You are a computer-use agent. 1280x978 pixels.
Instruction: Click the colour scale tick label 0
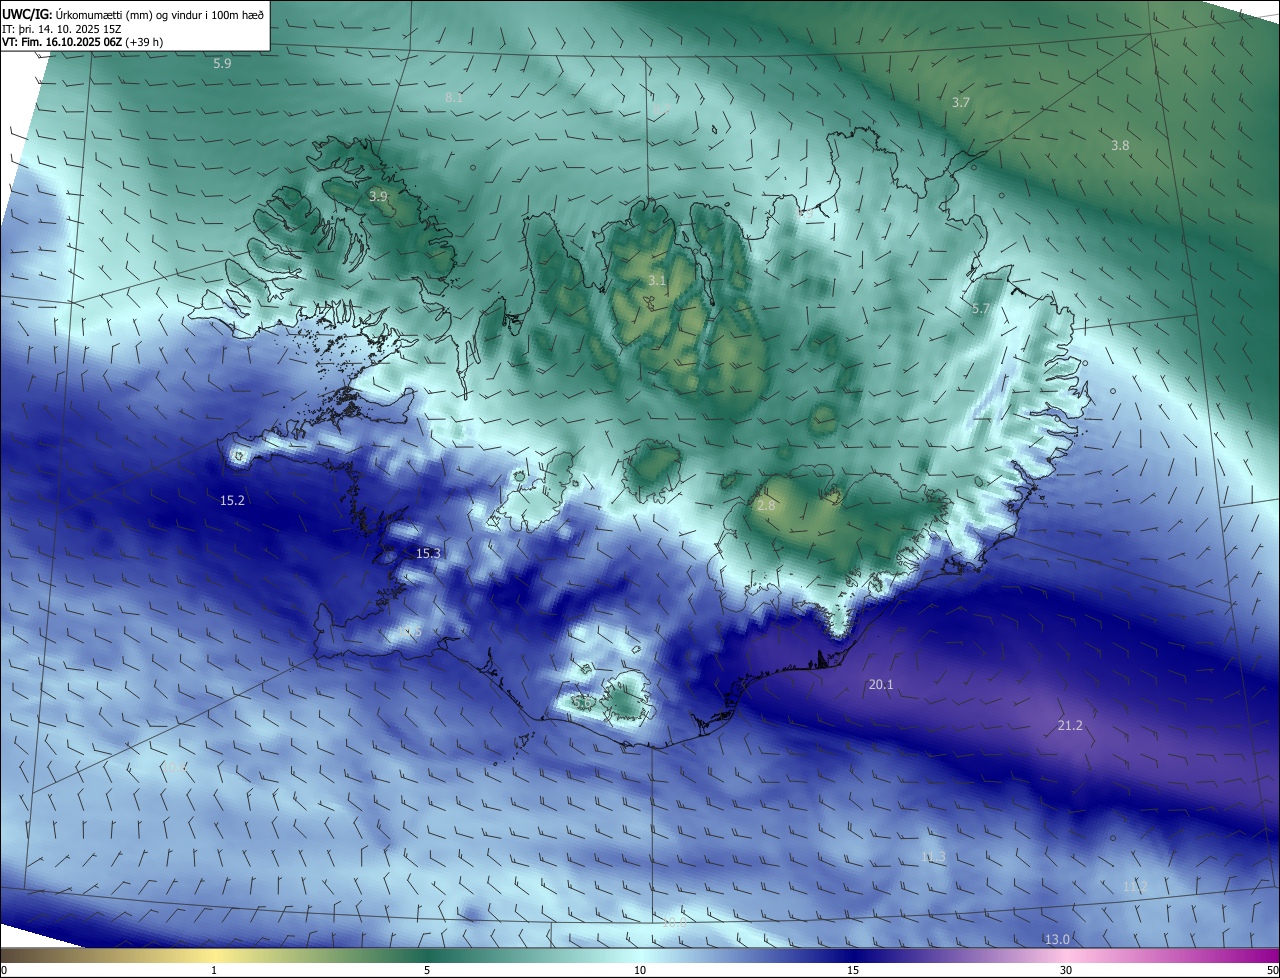4,970
